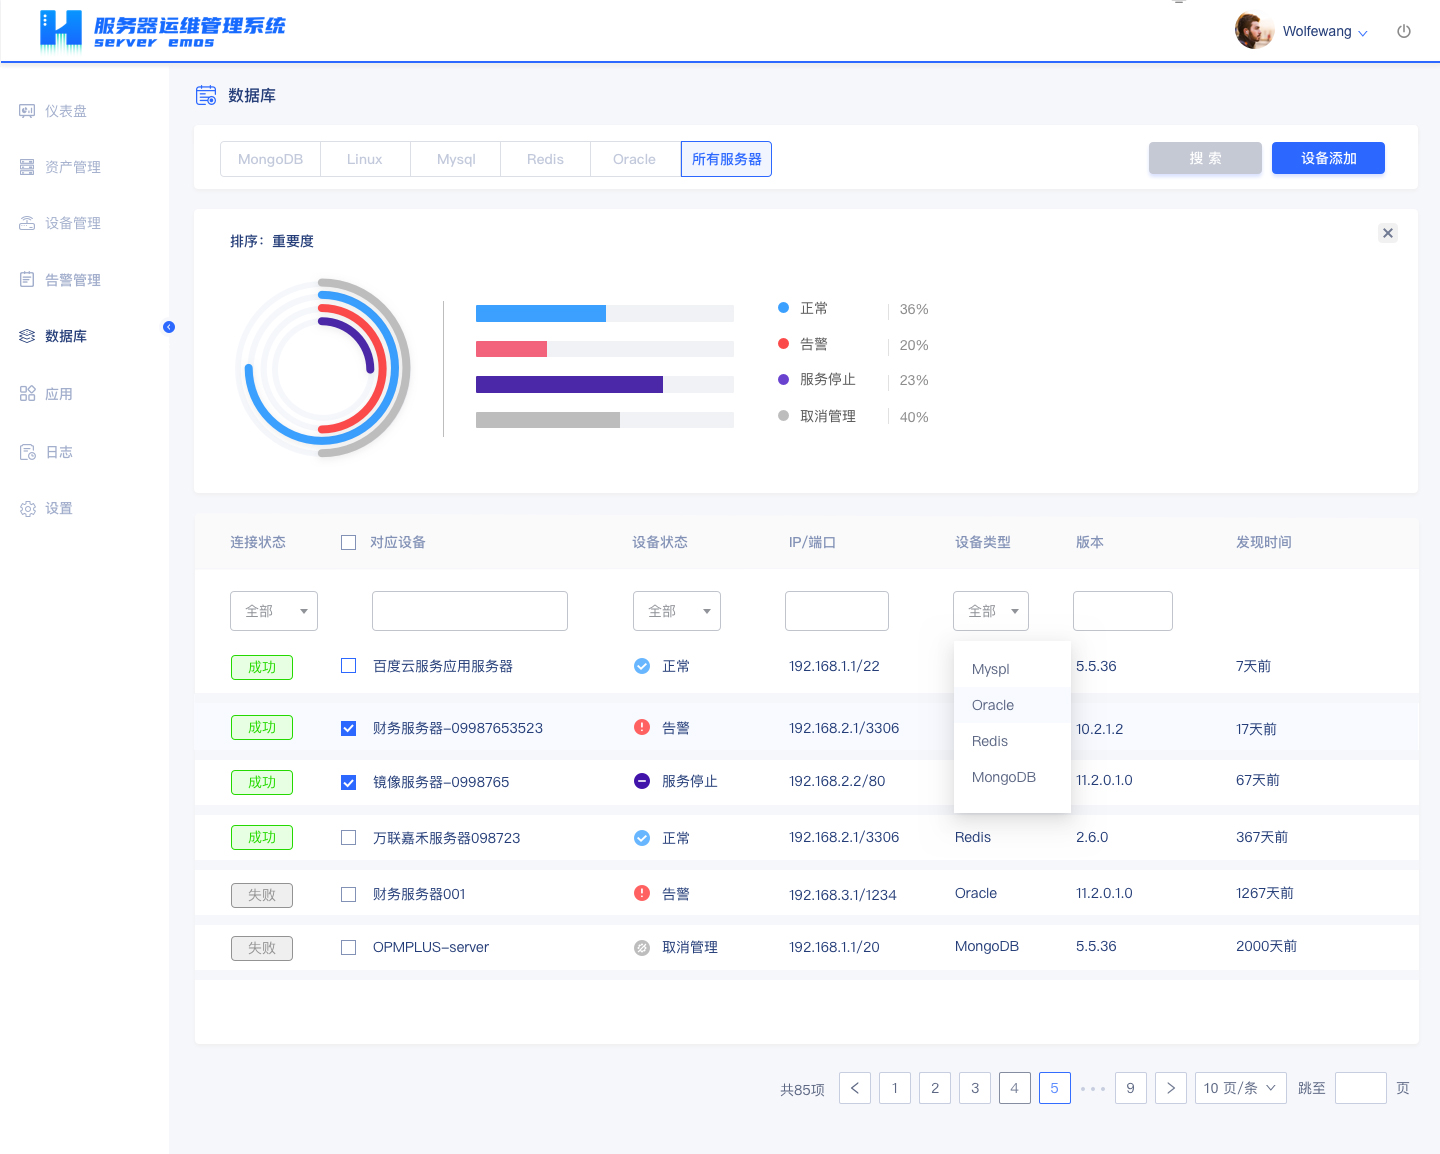1440x1154 pixels.
Task: Click the 告警管理 sidebar icon
Action: [27, 280]
